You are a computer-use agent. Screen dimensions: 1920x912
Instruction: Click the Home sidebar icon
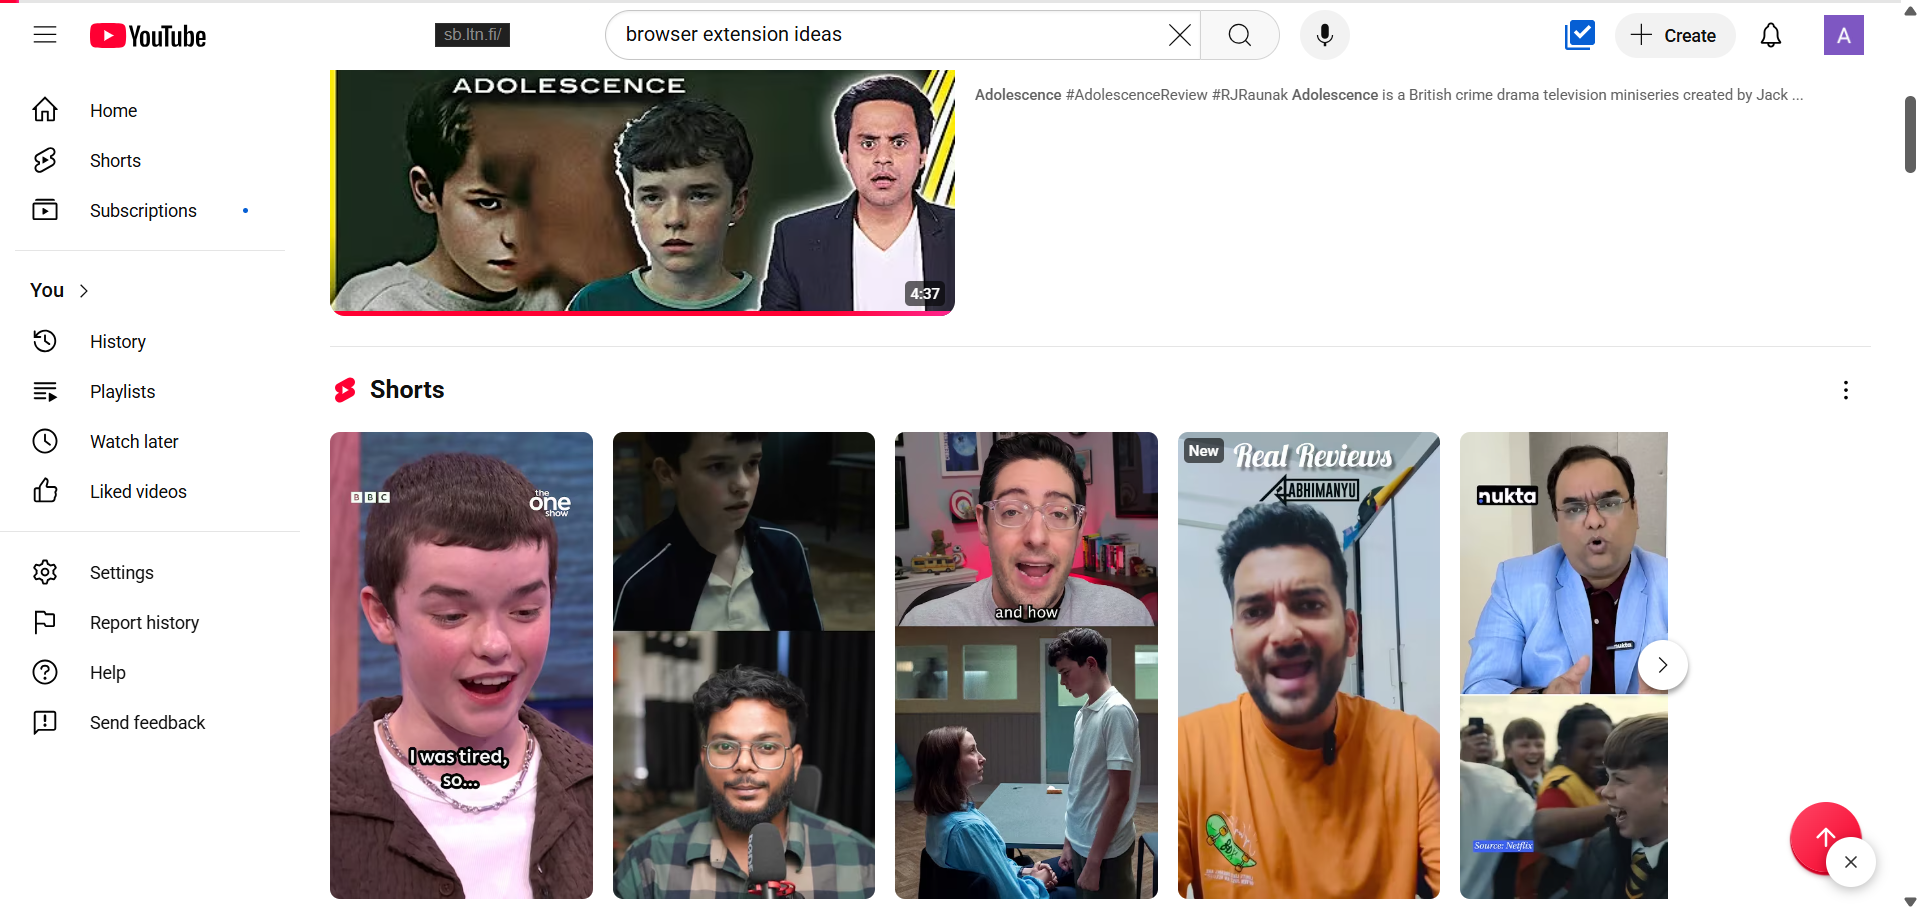pos(45,110)
